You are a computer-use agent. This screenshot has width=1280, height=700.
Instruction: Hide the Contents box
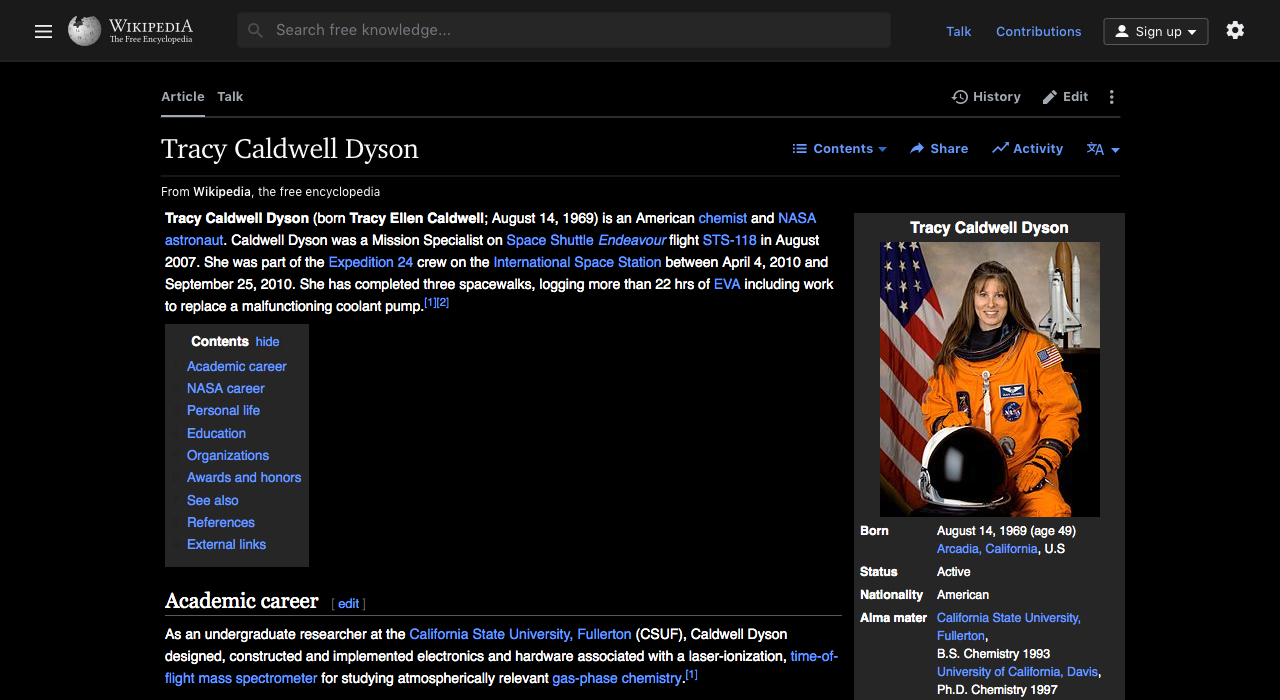click(266, 341)
